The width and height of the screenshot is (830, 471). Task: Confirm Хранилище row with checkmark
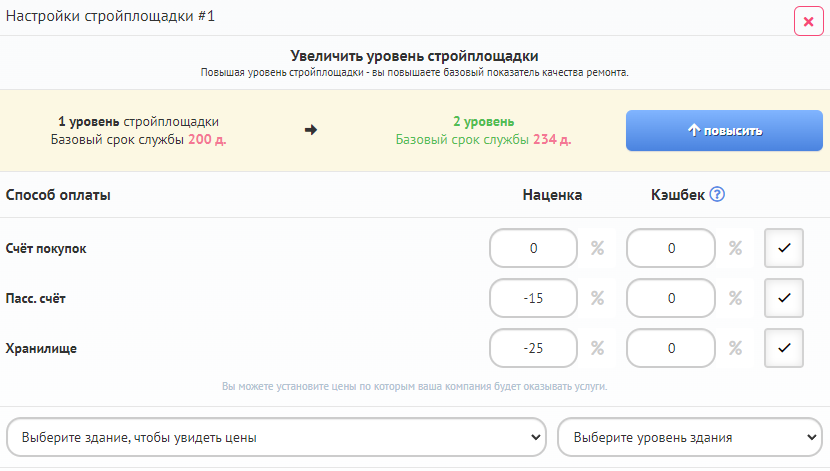click(x=784, y=348)
